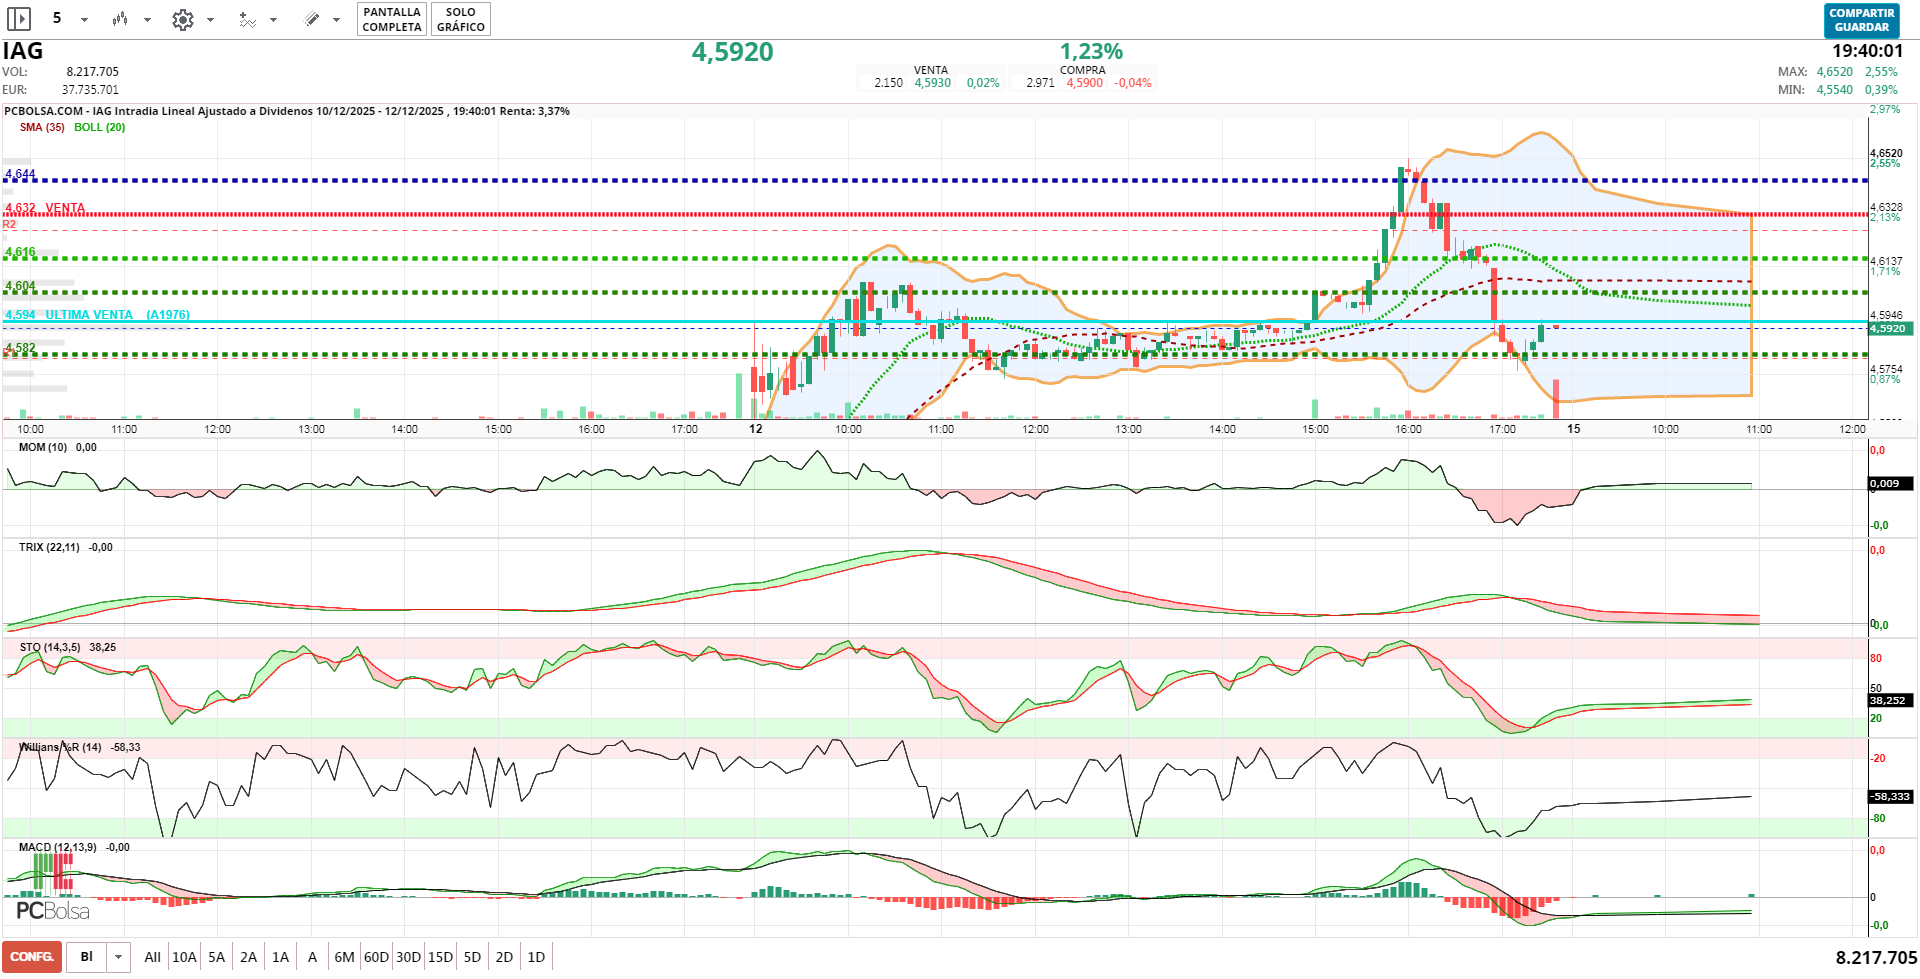The height and width of the screenshot is (979, 1920).
Task: Switch to PANTALLA COMPLETA view
Action: (x=392, y=20)
